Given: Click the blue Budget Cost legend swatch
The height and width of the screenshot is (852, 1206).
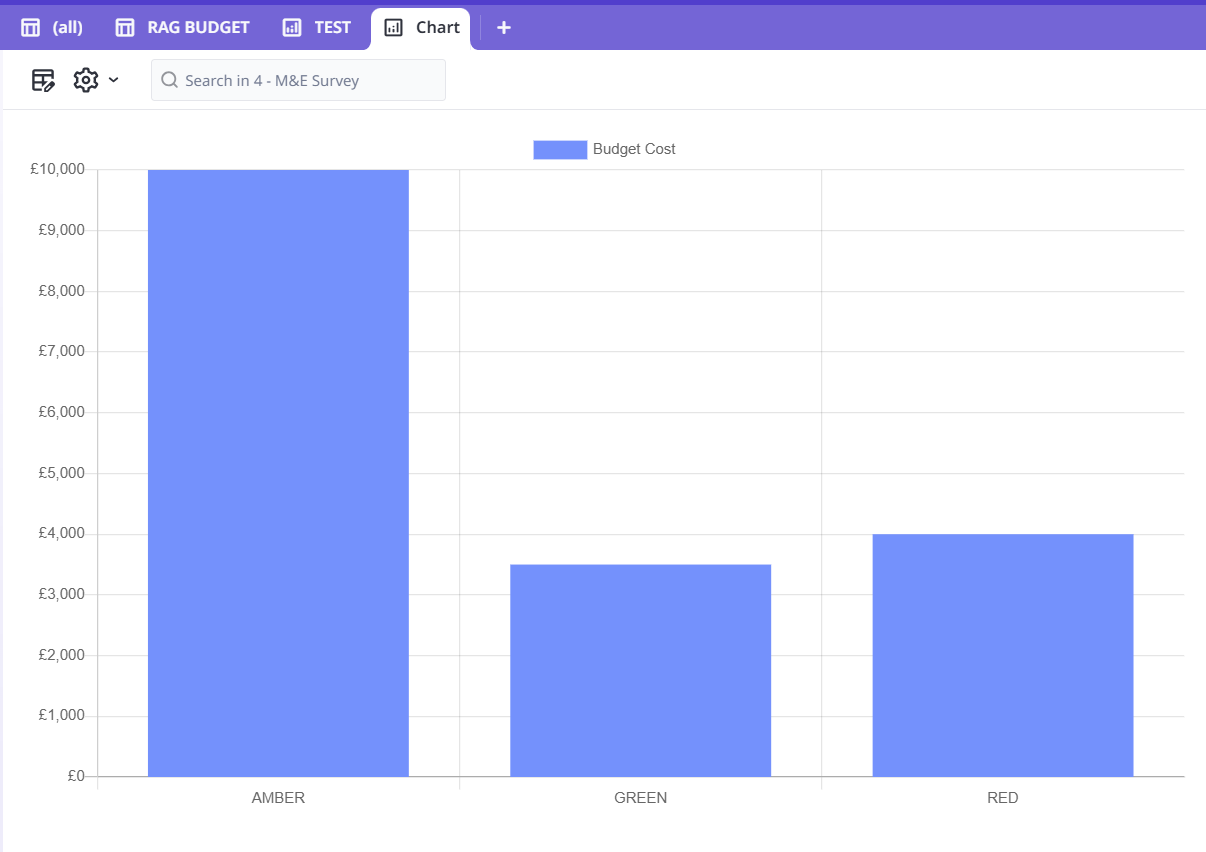Looking at the screenshot, I should pos(560,149).
